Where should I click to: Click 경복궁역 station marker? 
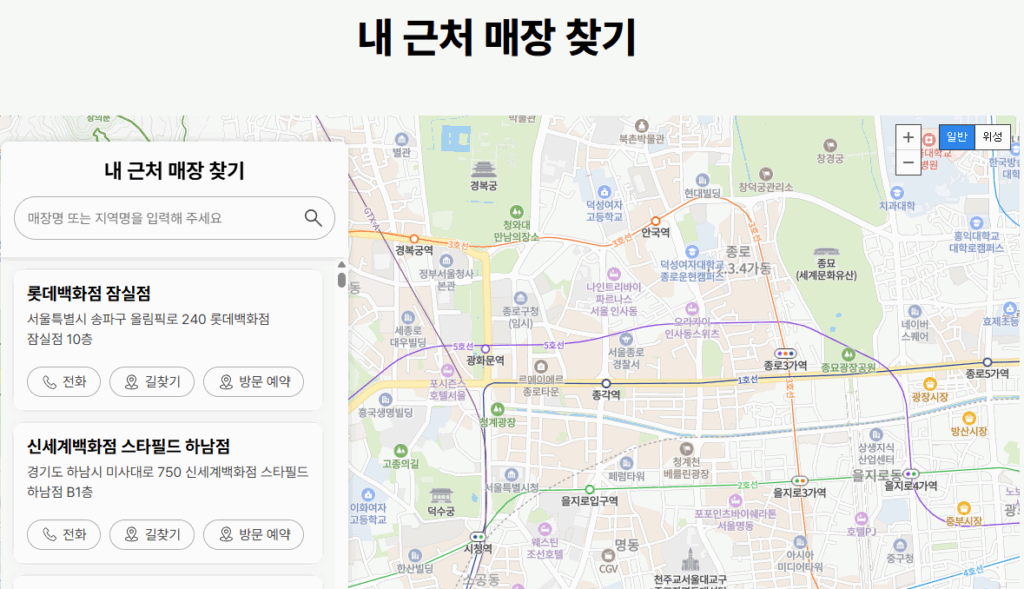tap(414, 239)
